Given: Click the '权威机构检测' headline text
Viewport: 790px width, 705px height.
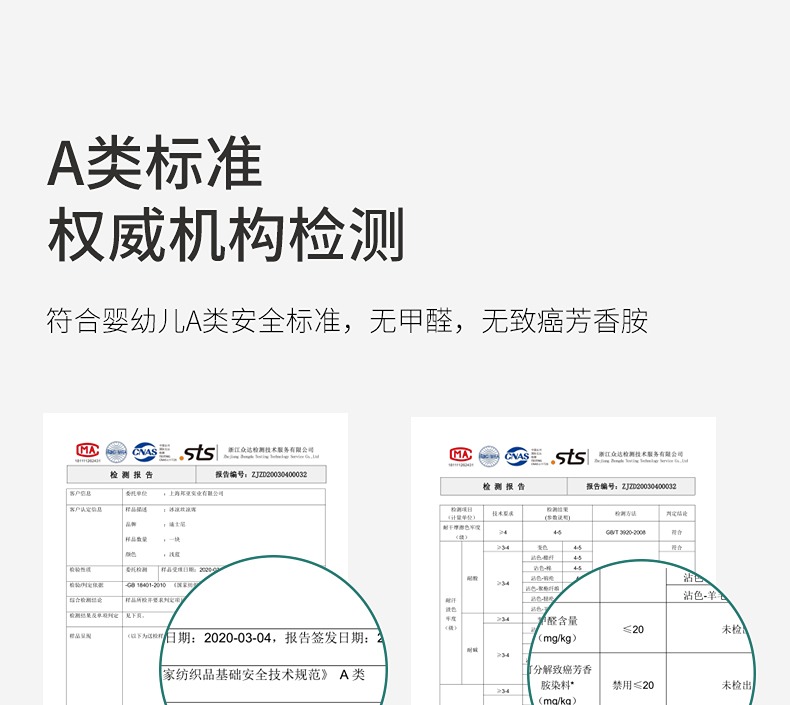Looking at the screenshot, I should 226,236.
